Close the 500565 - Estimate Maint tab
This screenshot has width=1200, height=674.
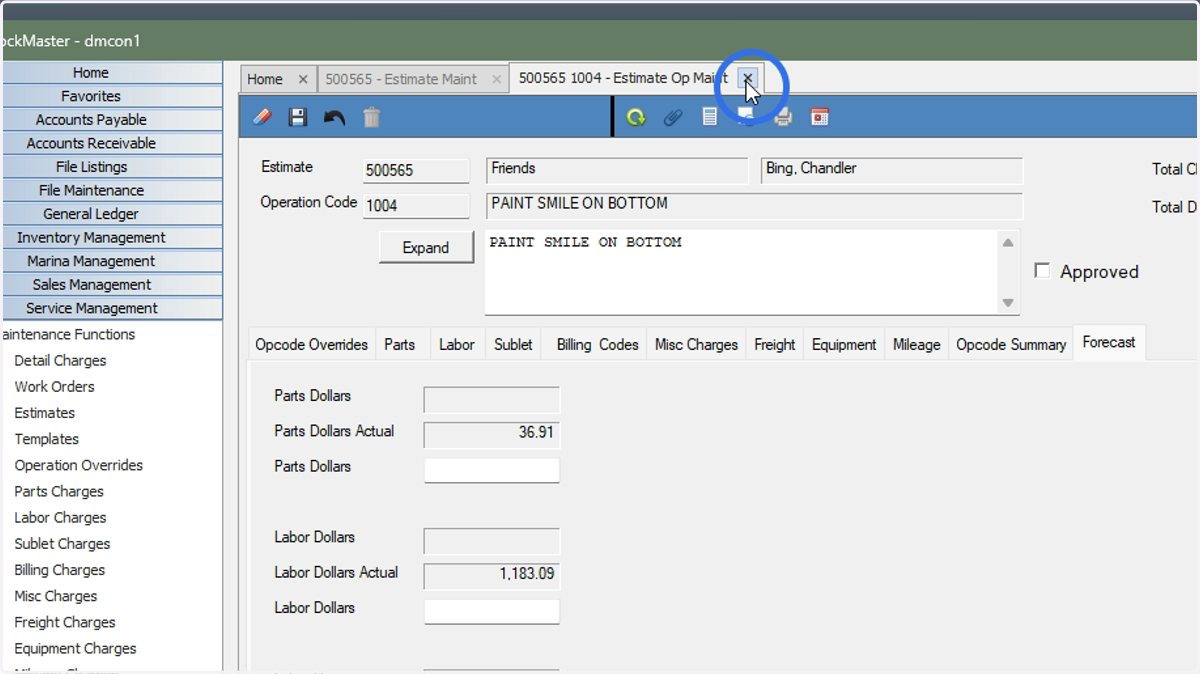coord(496,79)
